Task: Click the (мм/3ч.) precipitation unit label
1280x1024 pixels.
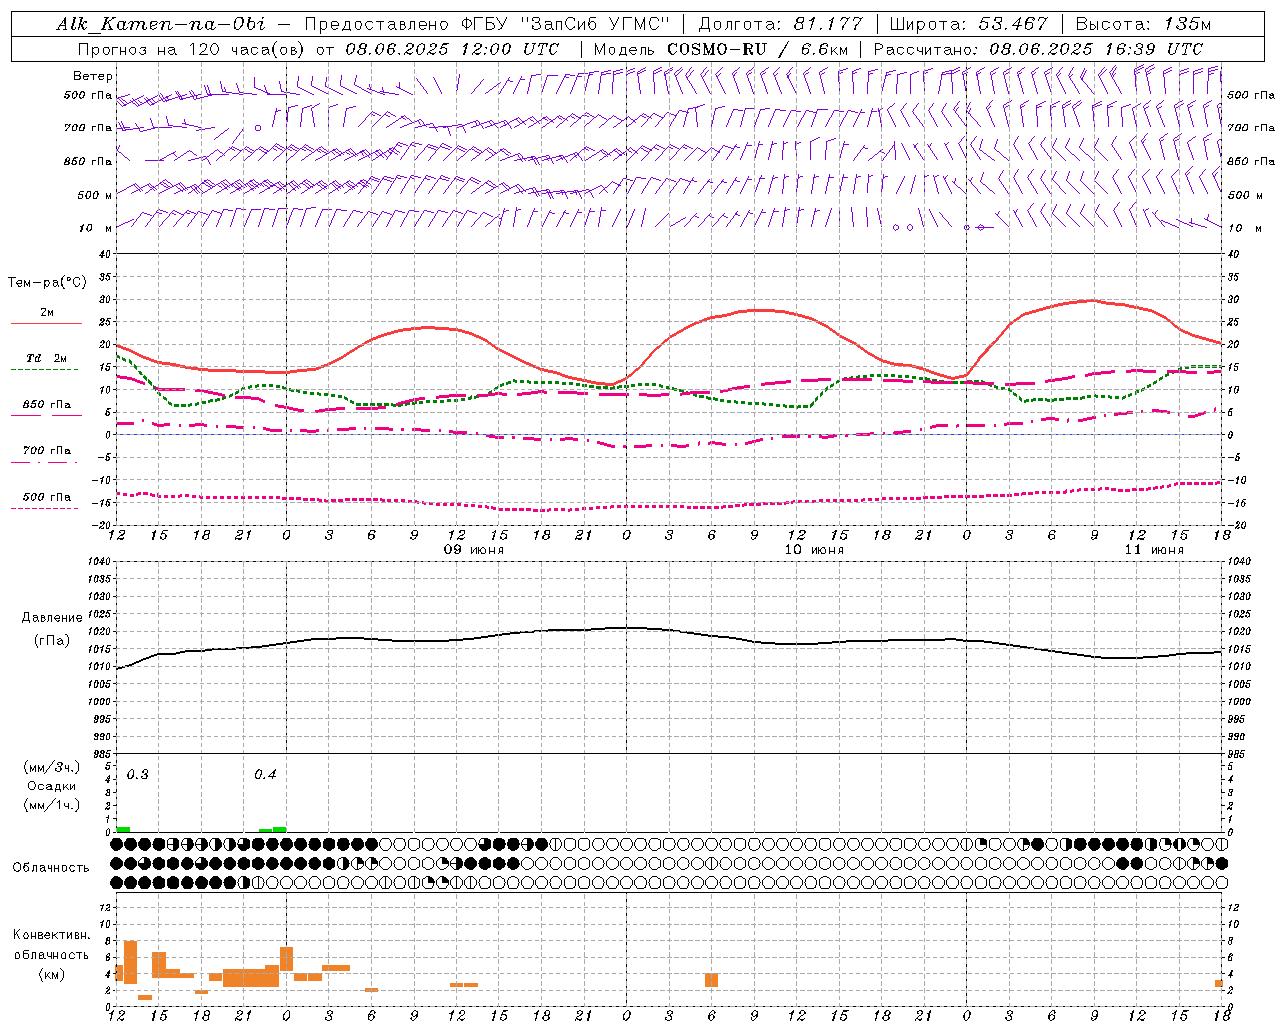Action: 52,767
